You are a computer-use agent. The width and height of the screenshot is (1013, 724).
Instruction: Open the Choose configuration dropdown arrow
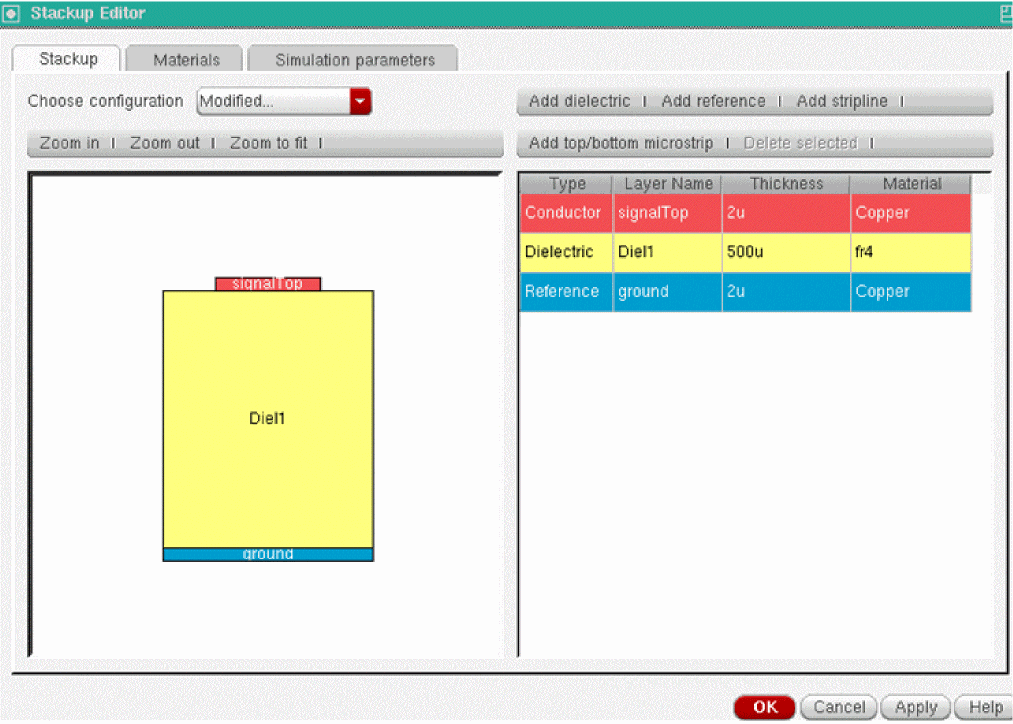360,101
